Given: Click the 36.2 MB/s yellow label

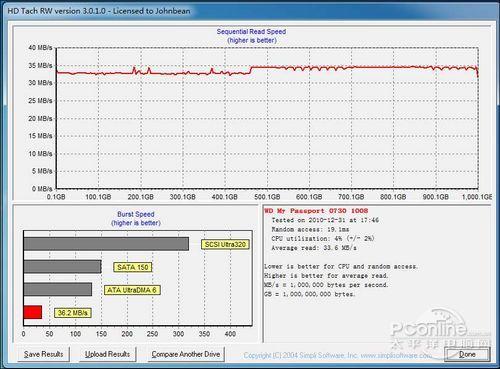Looking at the screenshot, I should 72,313.
